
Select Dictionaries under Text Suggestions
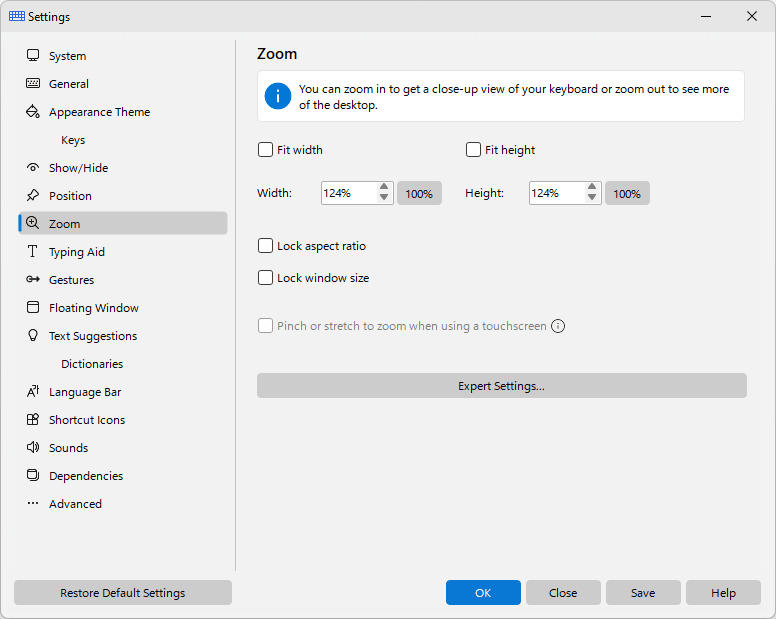pos(123,364)
